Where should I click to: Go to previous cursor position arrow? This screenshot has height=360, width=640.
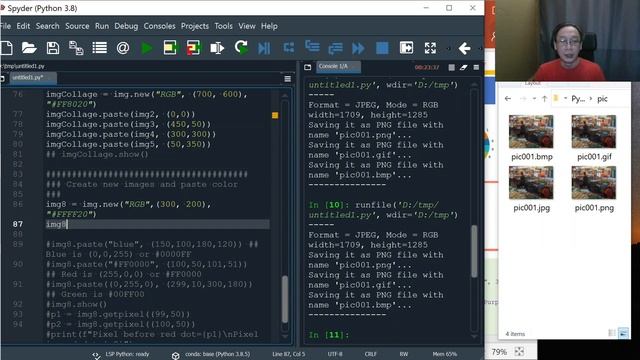coord(464,48)
